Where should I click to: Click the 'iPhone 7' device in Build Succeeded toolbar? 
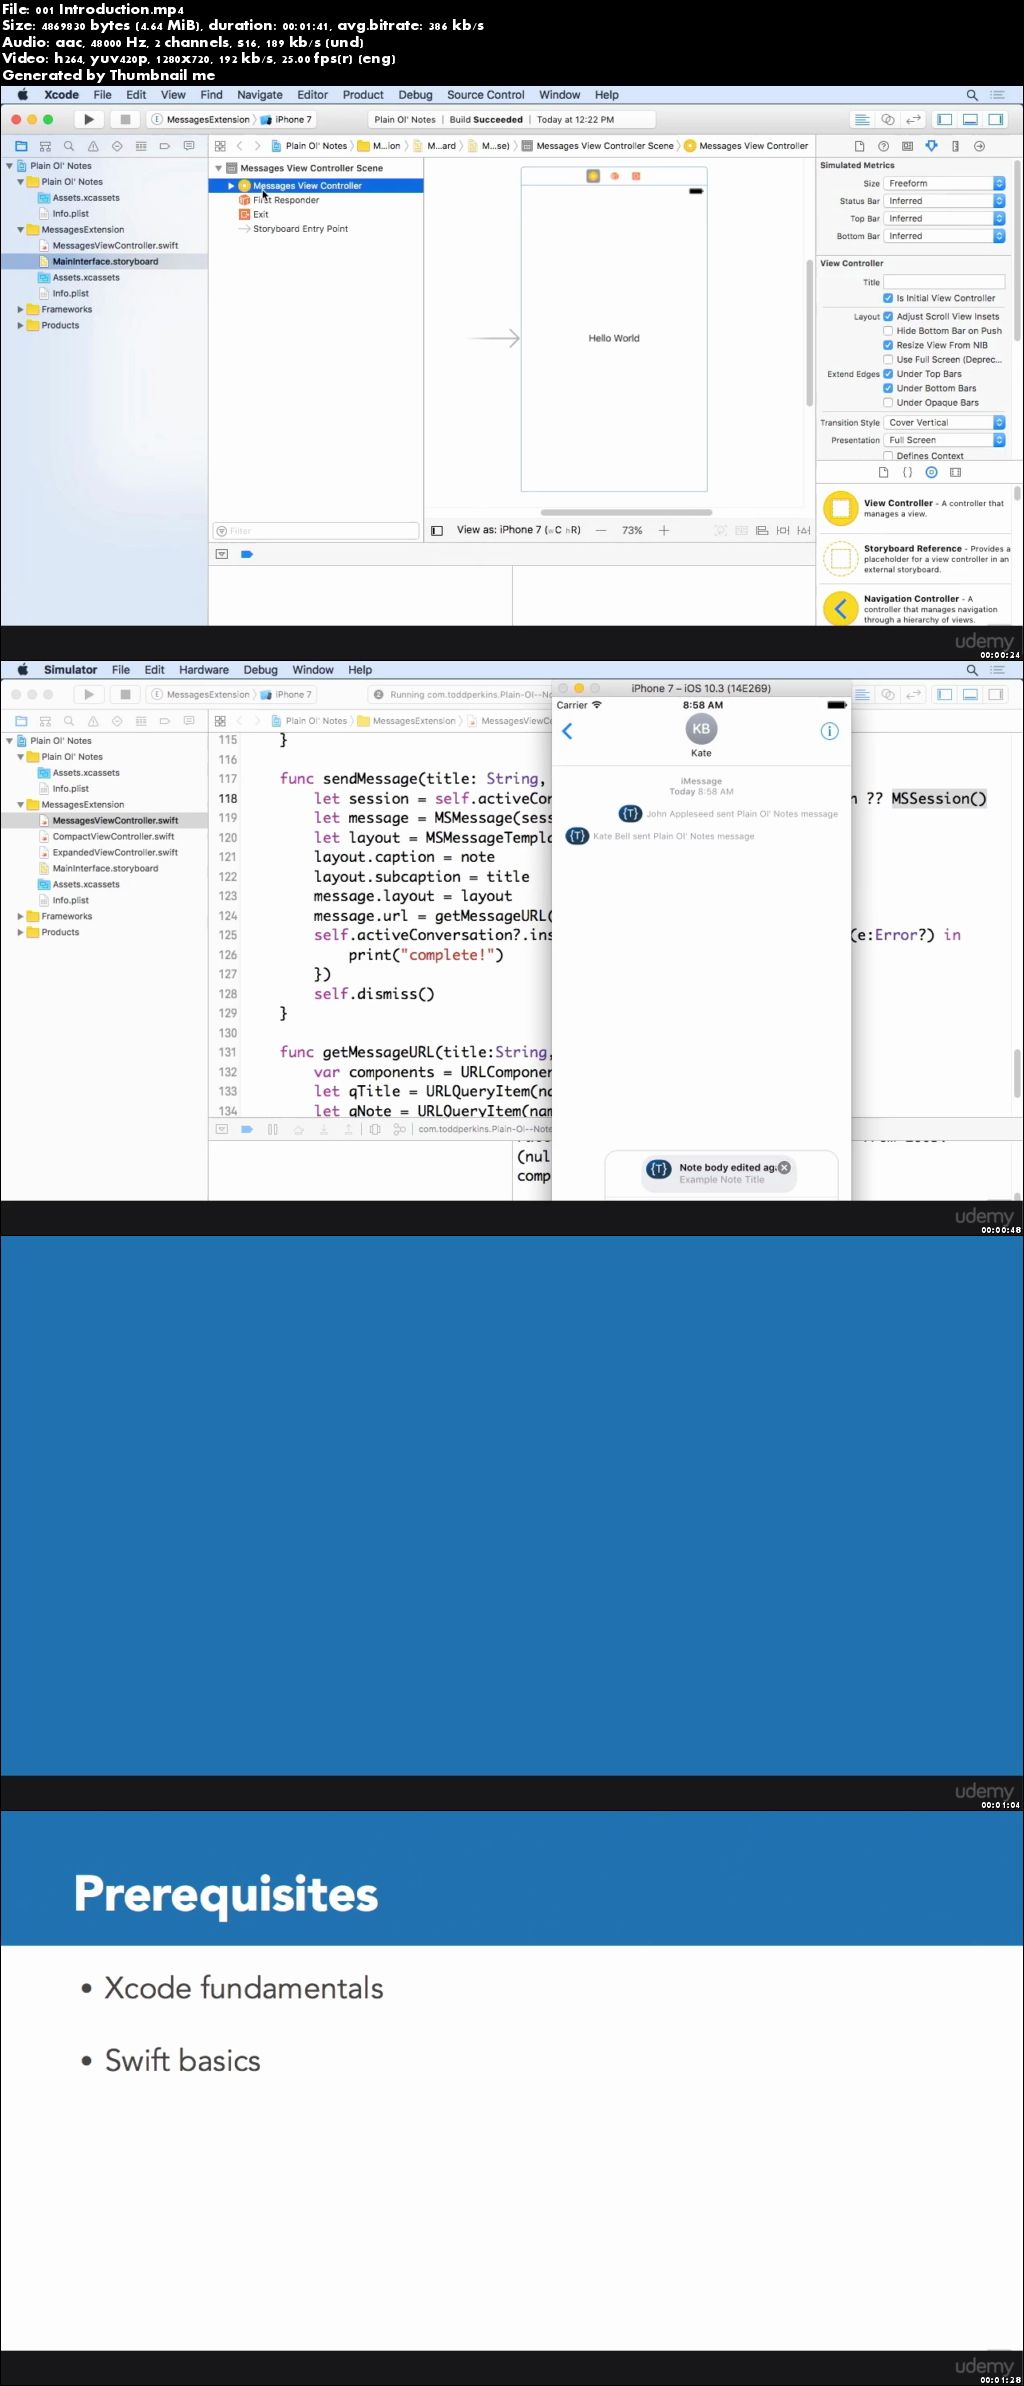[x=288, y=119]
